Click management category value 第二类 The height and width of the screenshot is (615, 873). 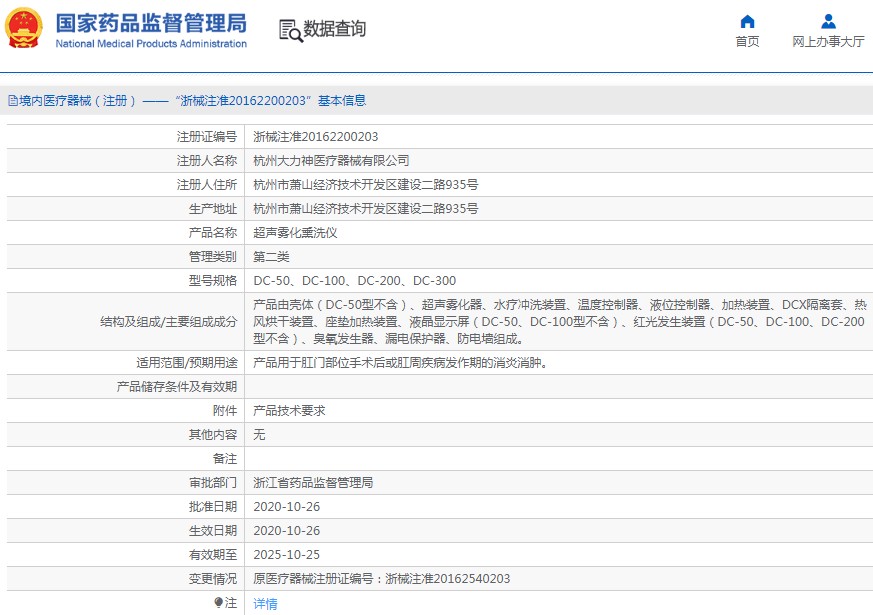pyautogui.click(x=271, y=257)
